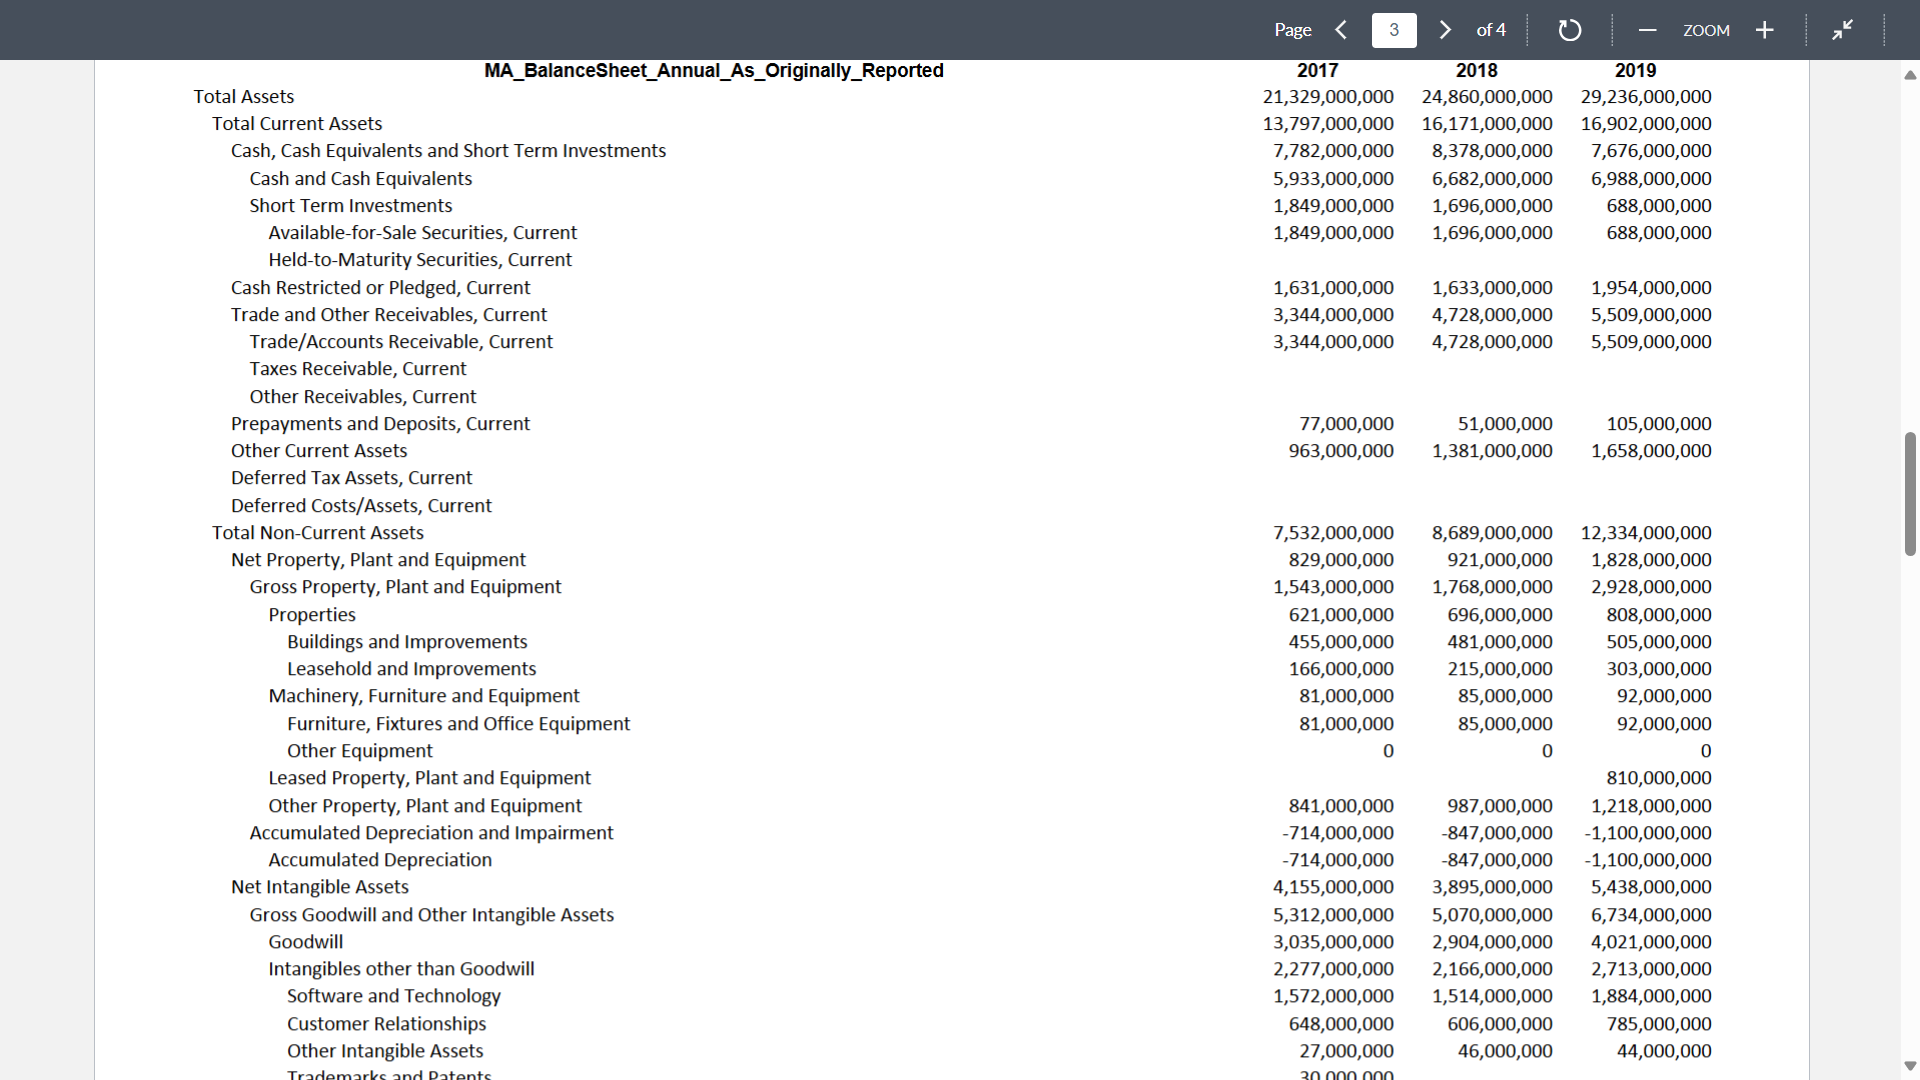Go to the next page arrow
Screen dimensions: 1920x1080
pos(1445,30)
